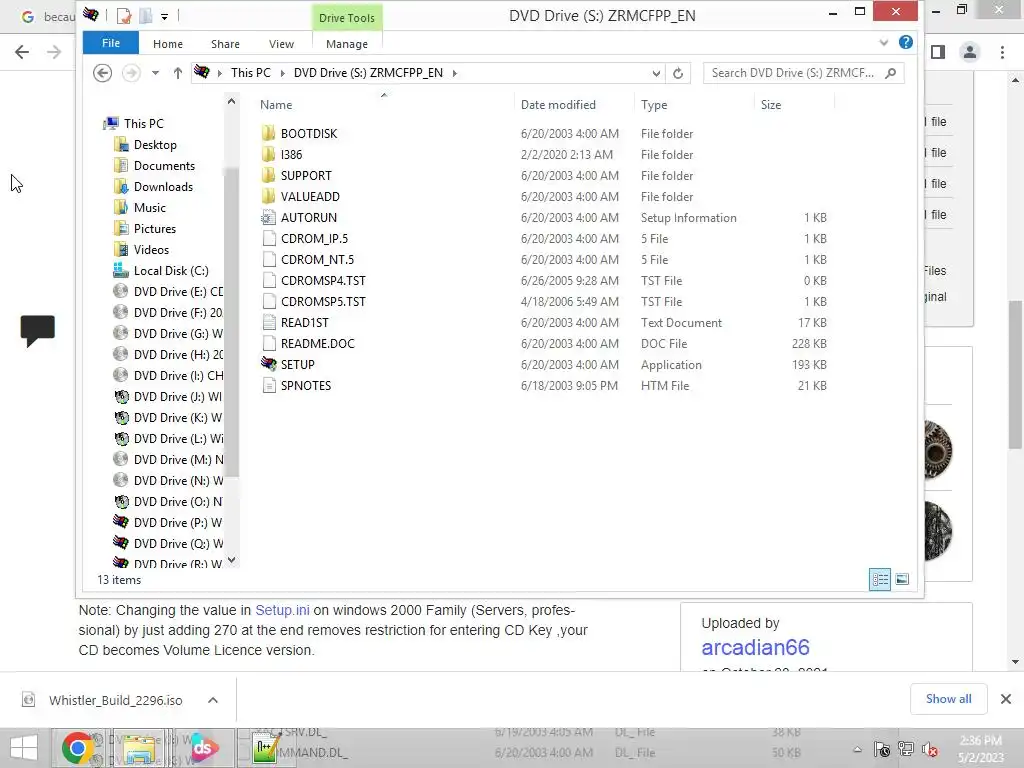
Task: Click the Explorer Forward arrow button
Action: [131, 72]
